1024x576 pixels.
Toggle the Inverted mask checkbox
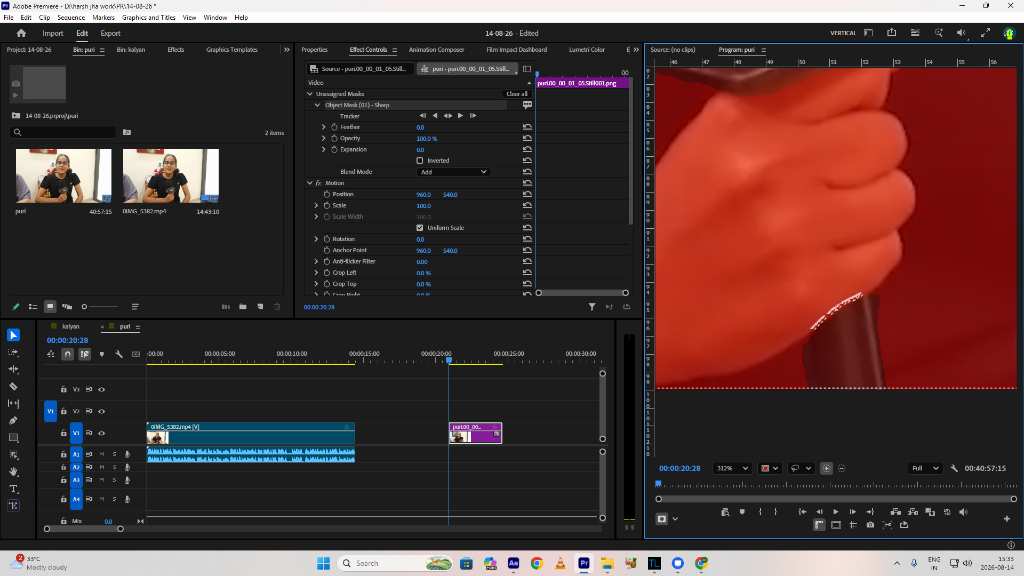(420, 161)
